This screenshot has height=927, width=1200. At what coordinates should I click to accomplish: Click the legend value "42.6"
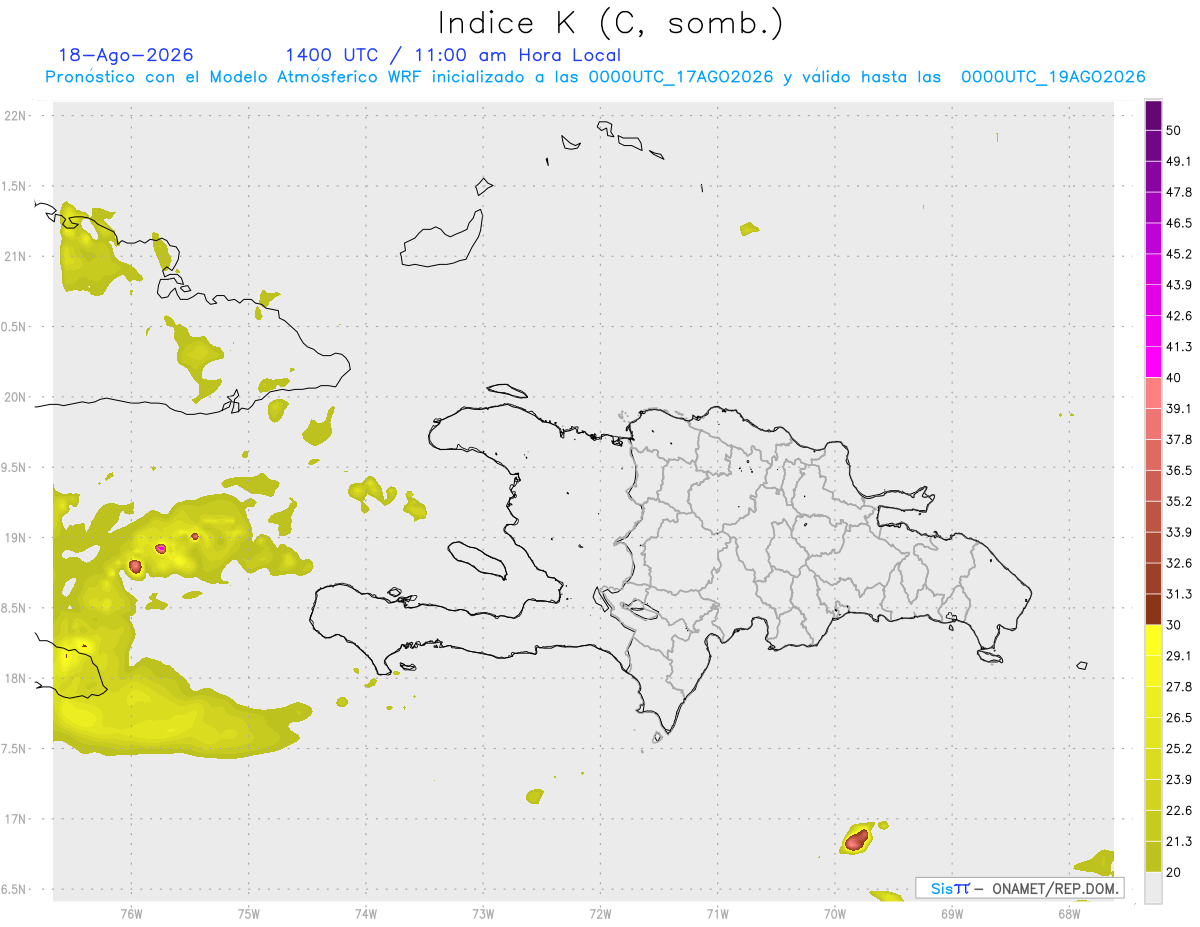[1179, 316]
